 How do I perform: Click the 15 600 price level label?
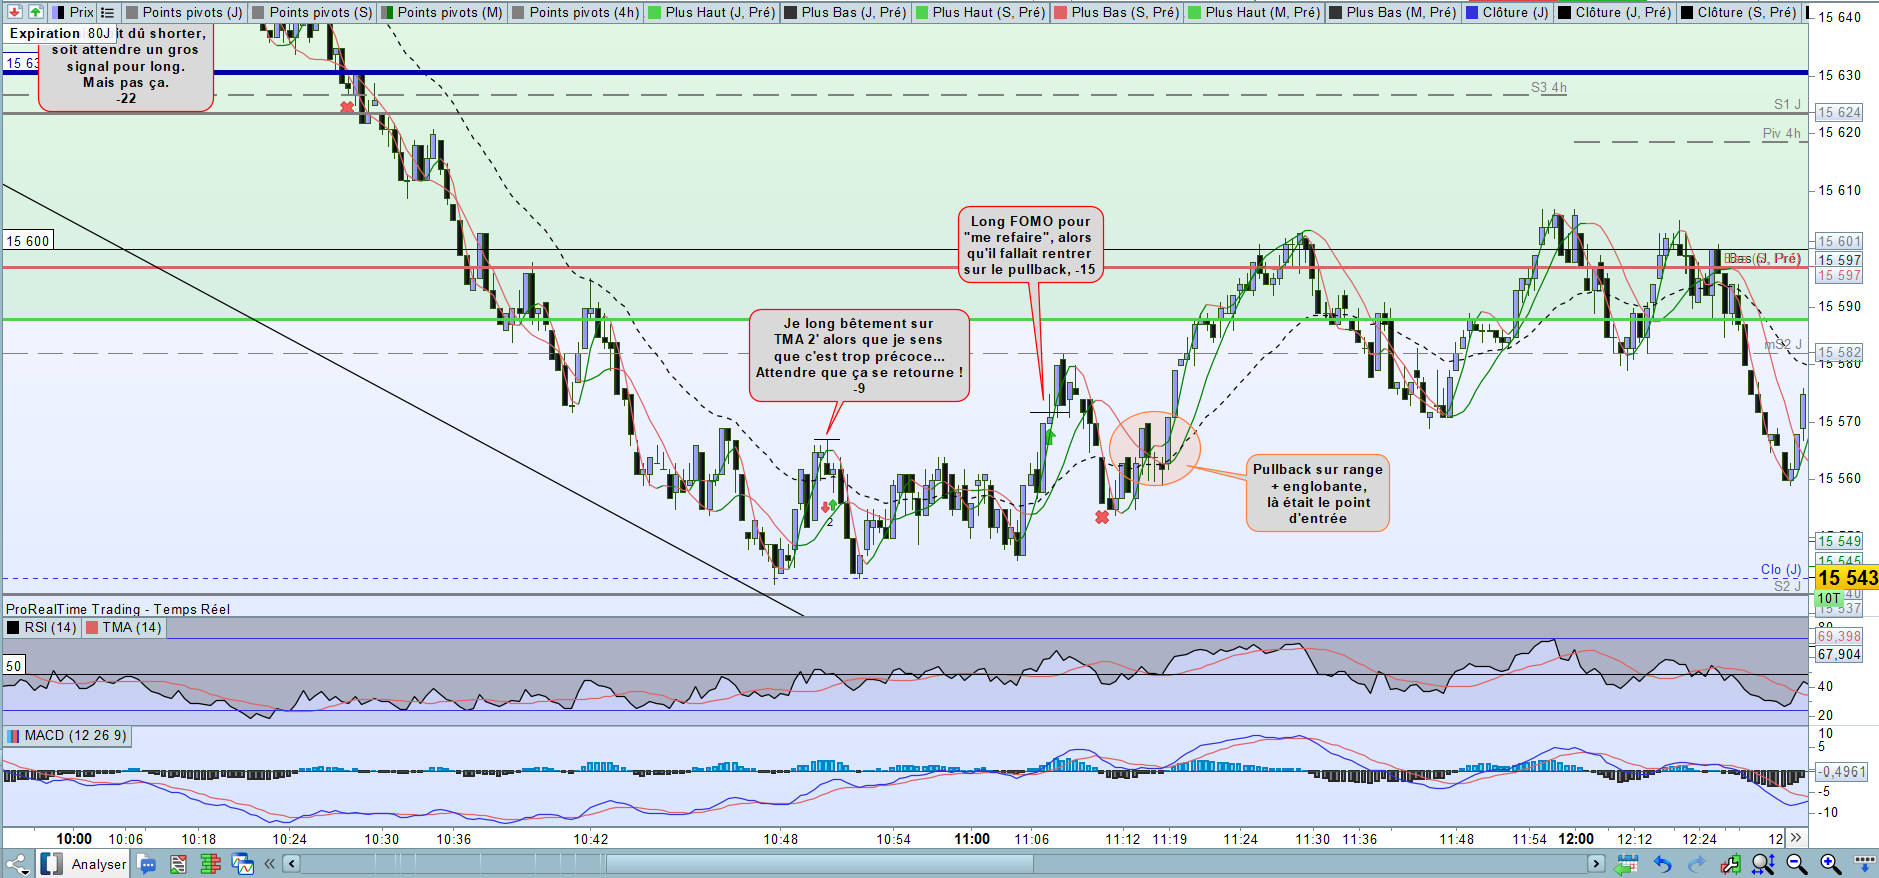click(28, 241)
